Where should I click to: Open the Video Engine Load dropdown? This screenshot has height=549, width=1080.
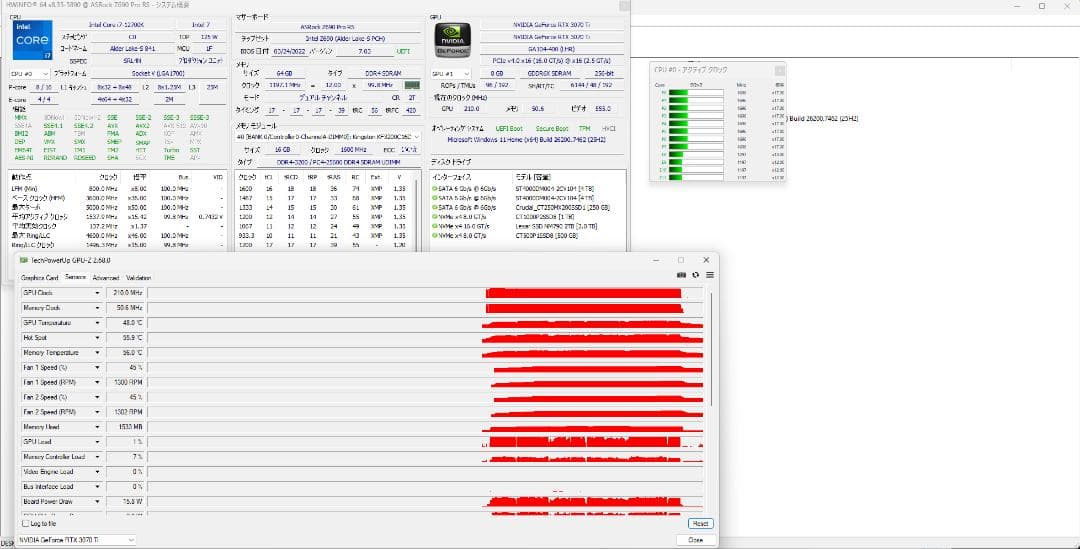coord(97,472)
